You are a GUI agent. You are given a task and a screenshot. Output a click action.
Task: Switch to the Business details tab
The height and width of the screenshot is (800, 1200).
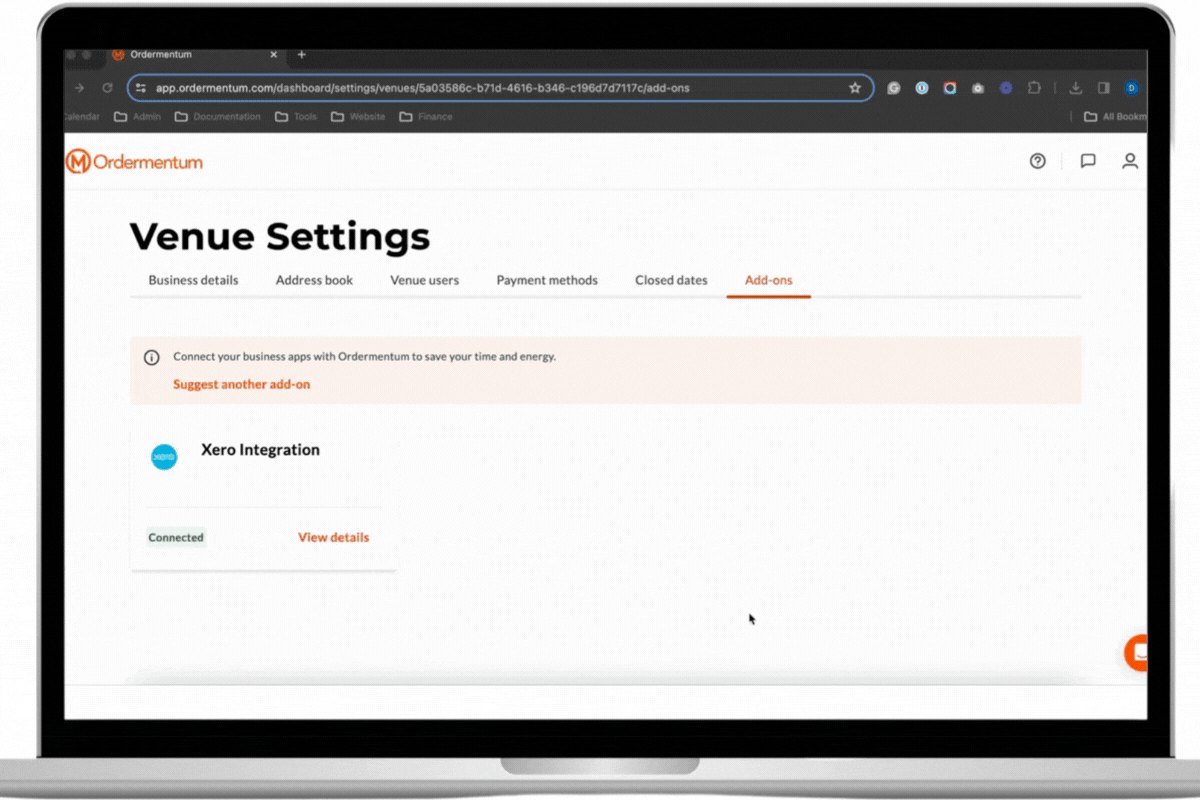(193, 280)
